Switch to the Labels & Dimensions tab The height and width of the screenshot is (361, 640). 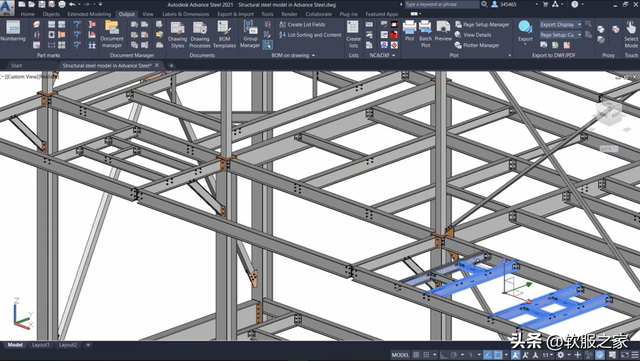point(185,14)
